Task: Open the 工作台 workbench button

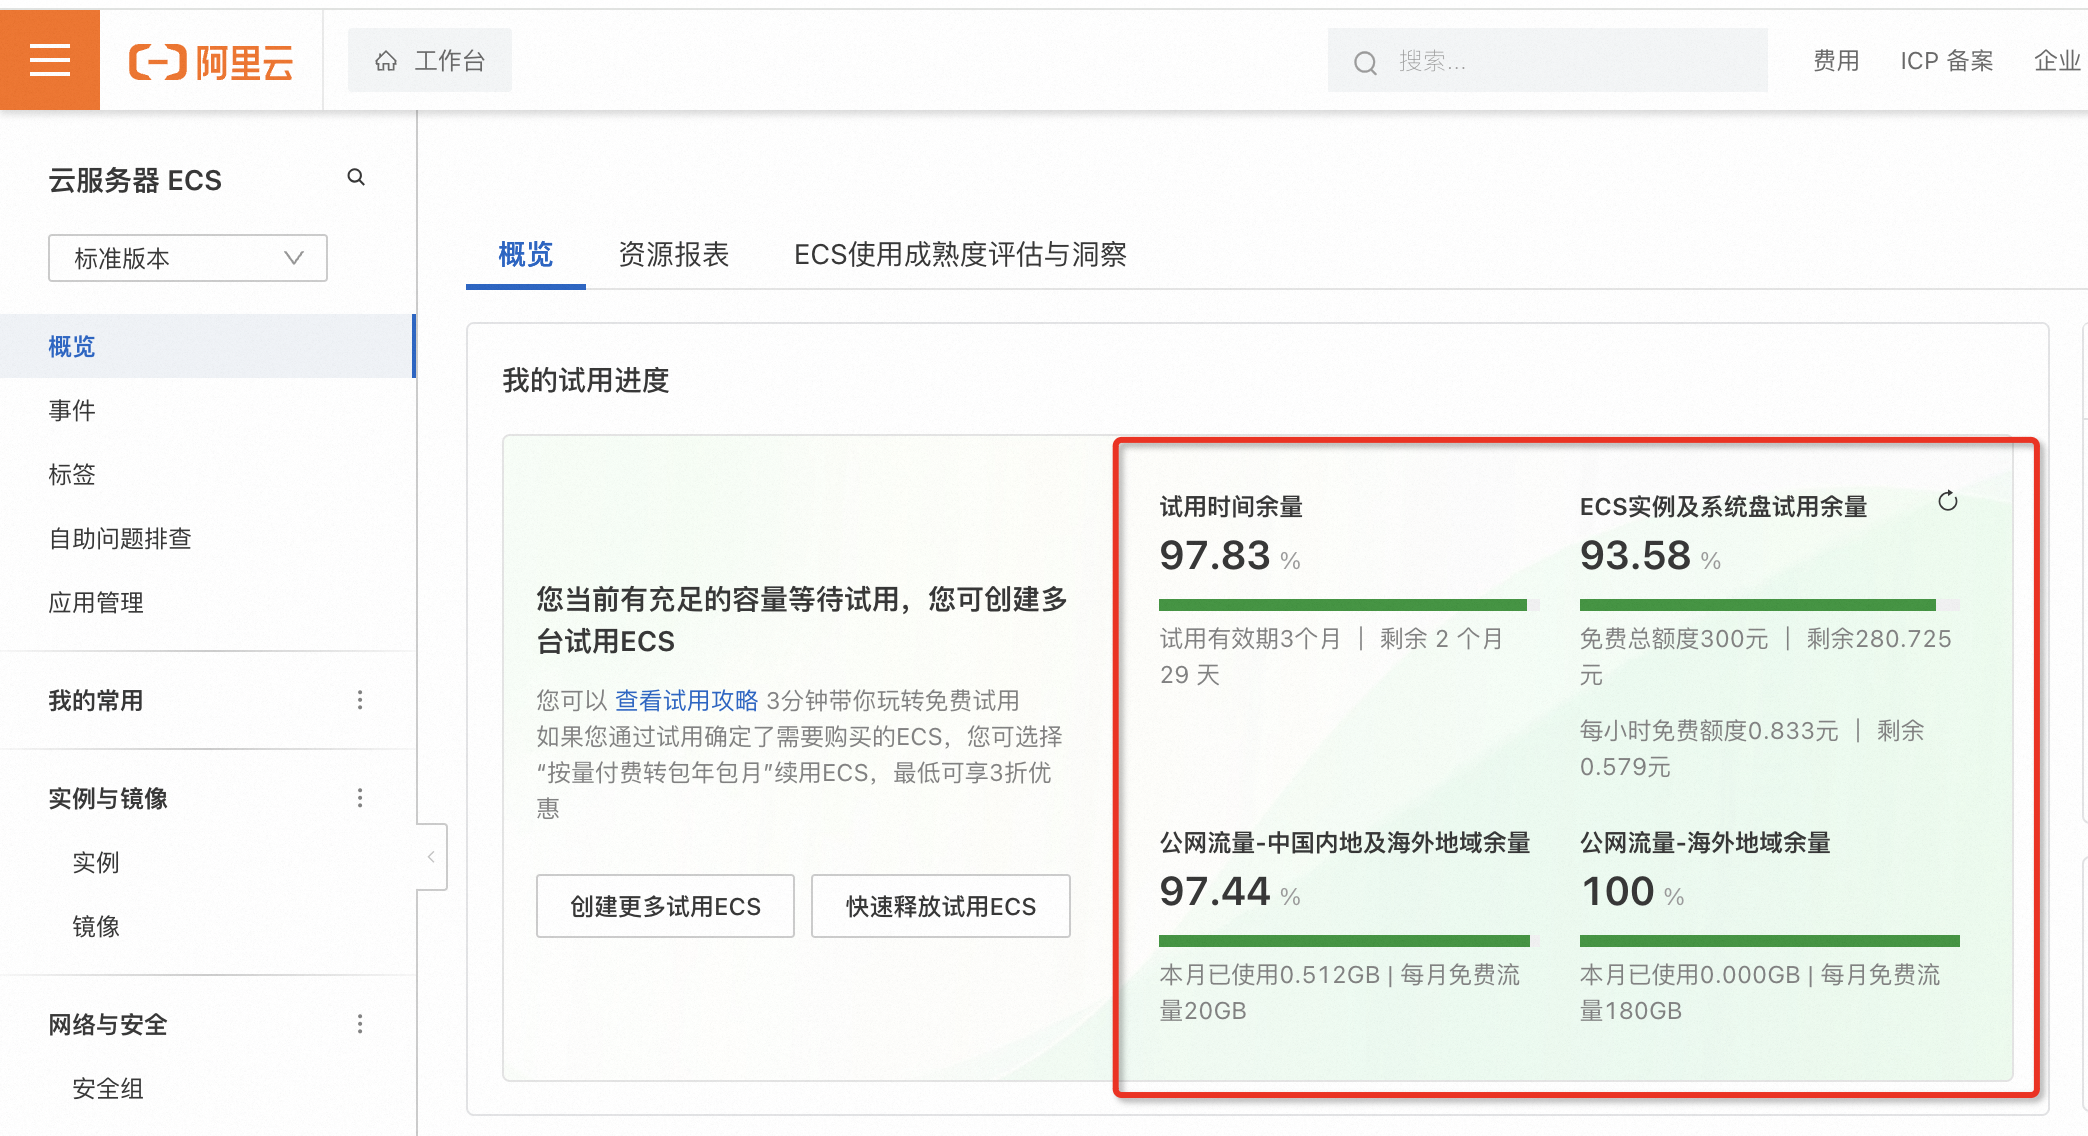Action: [x=430, y=61]
